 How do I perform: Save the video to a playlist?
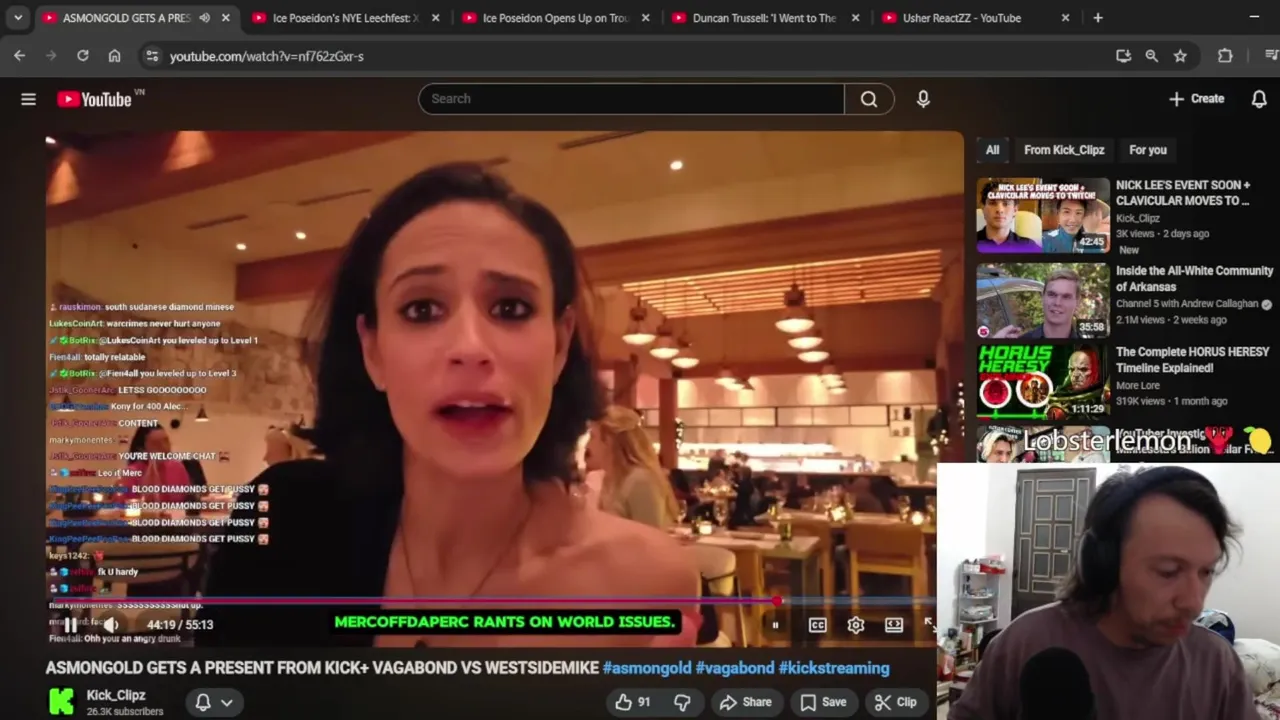pos(823,702)
